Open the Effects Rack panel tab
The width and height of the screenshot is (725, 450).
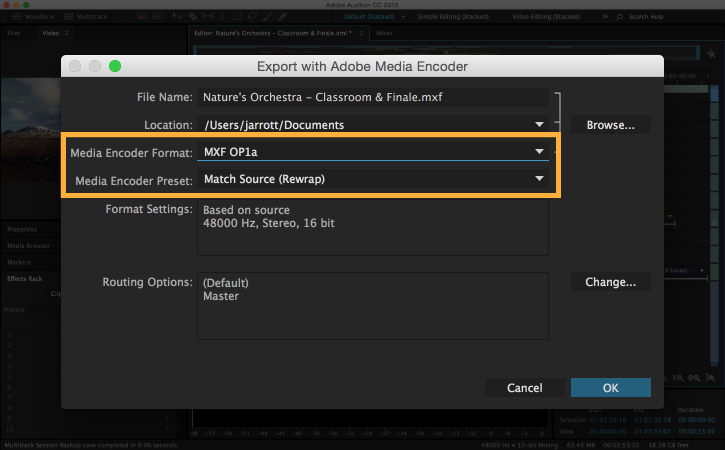(25, 278)
